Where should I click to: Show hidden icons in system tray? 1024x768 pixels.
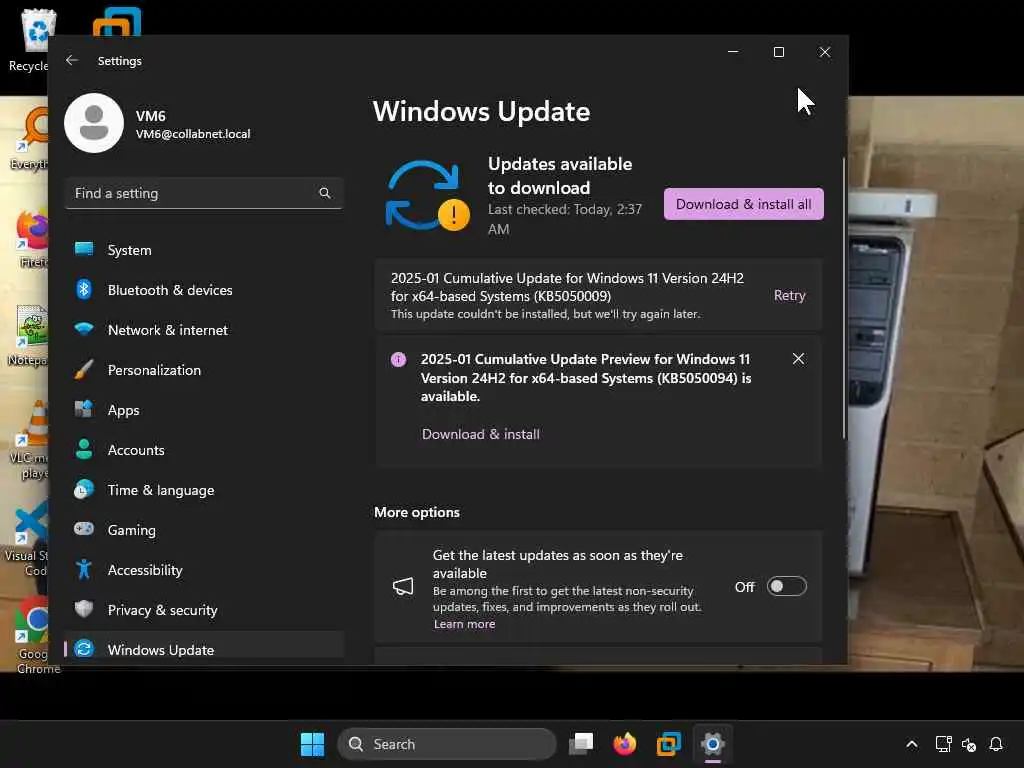tap(912, 744)
